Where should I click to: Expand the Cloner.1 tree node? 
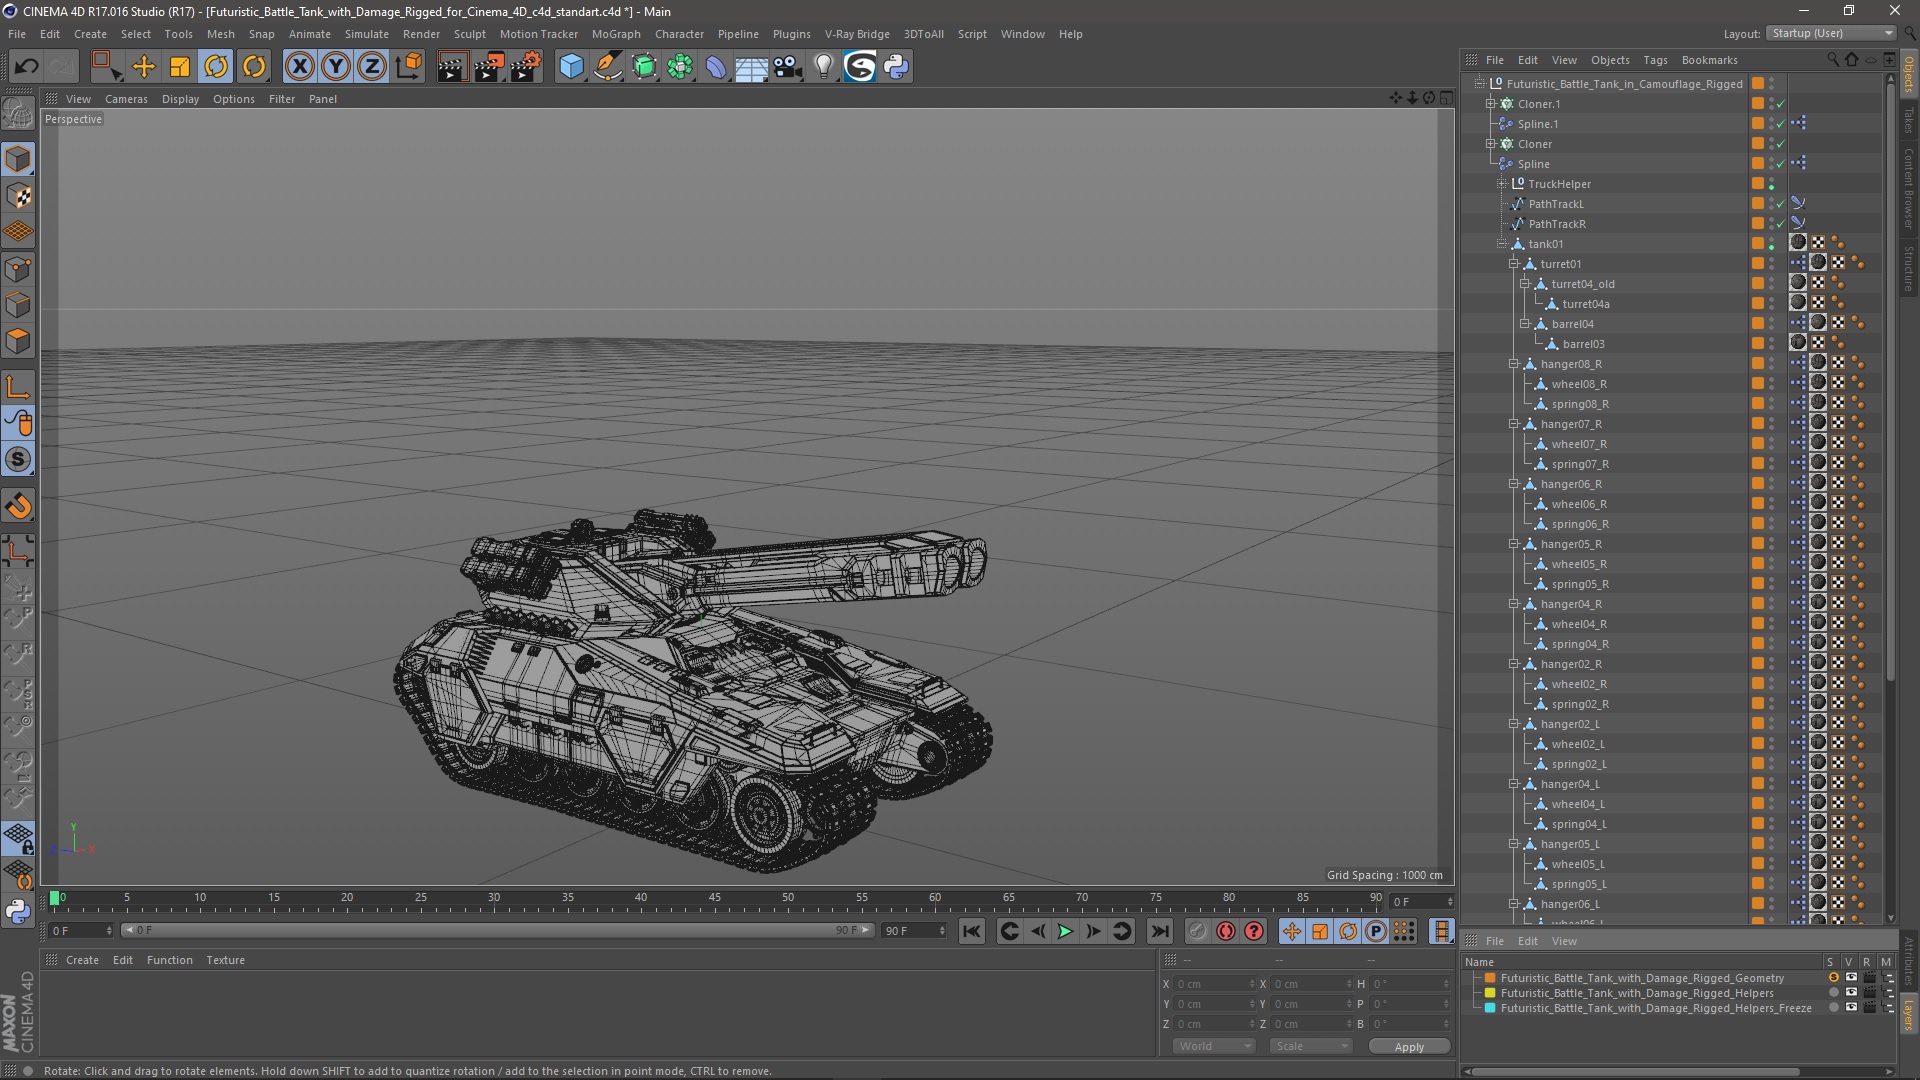[x=1490, y=104]
